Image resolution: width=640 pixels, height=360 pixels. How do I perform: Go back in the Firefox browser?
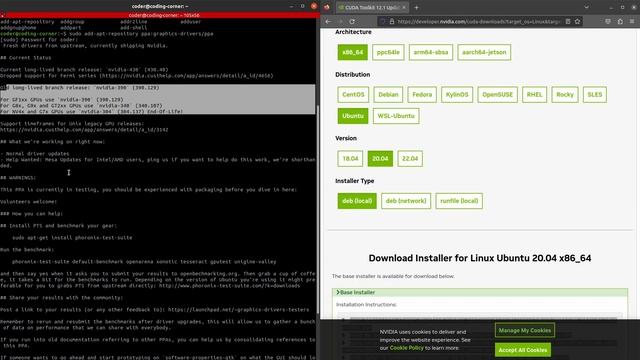[x=329, y=21]
